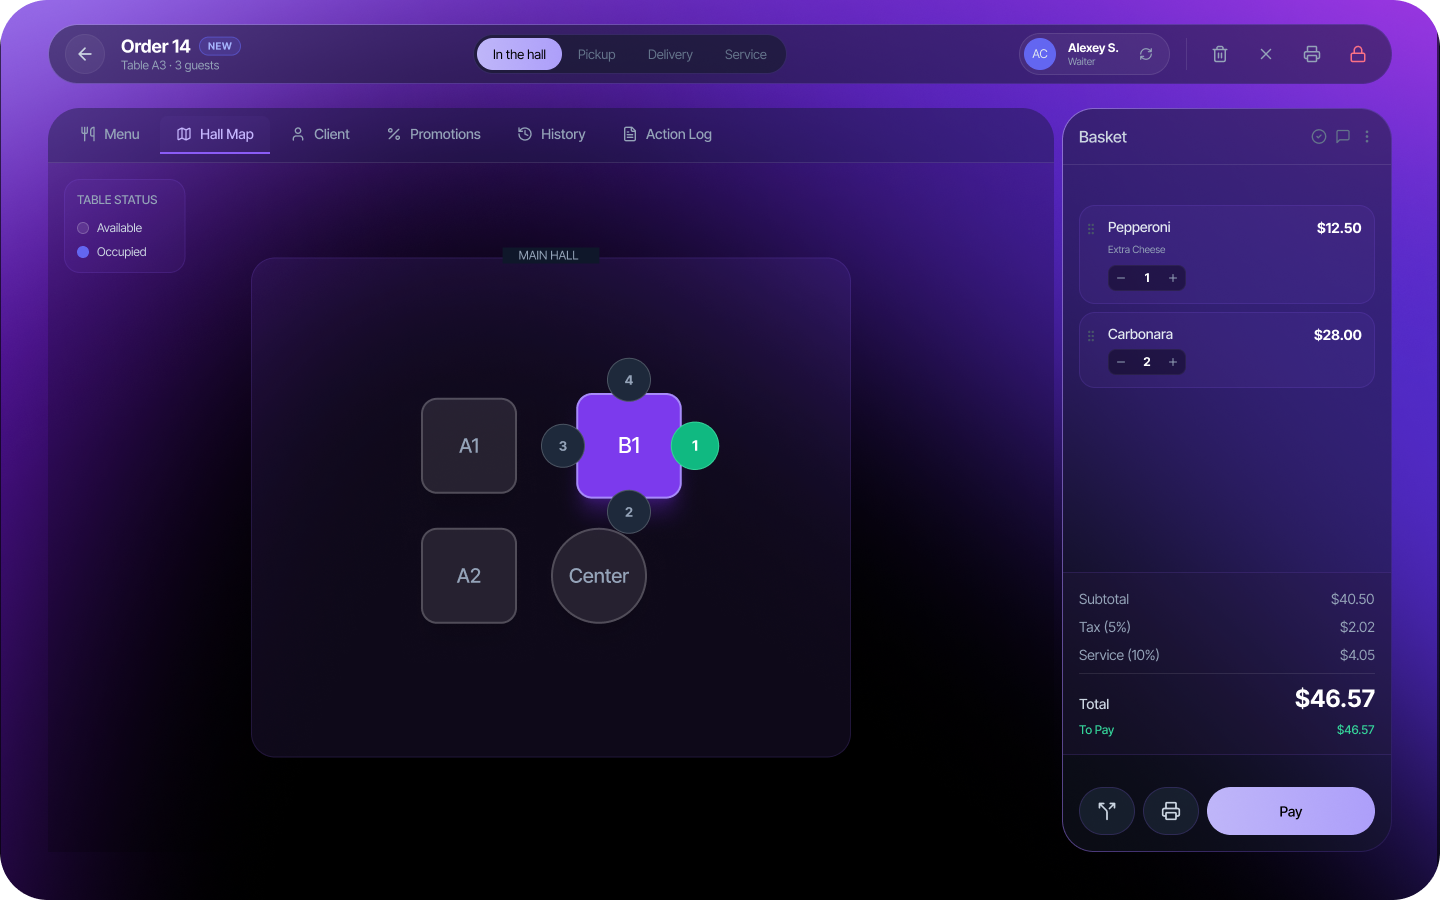This screenshot has height=900, width=1440.
Task: Open the Menu tab
Action: click(x=110, y=134)
